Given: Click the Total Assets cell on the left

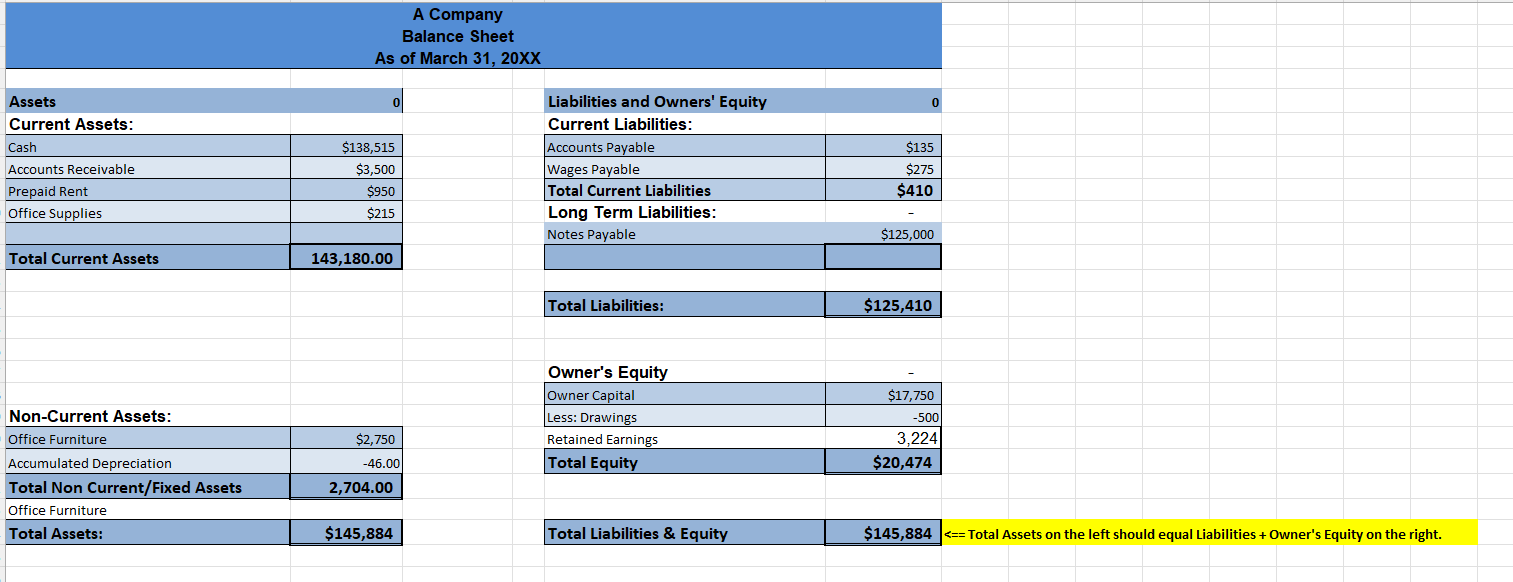Looking at the screenshot, I should click(345, 533).
